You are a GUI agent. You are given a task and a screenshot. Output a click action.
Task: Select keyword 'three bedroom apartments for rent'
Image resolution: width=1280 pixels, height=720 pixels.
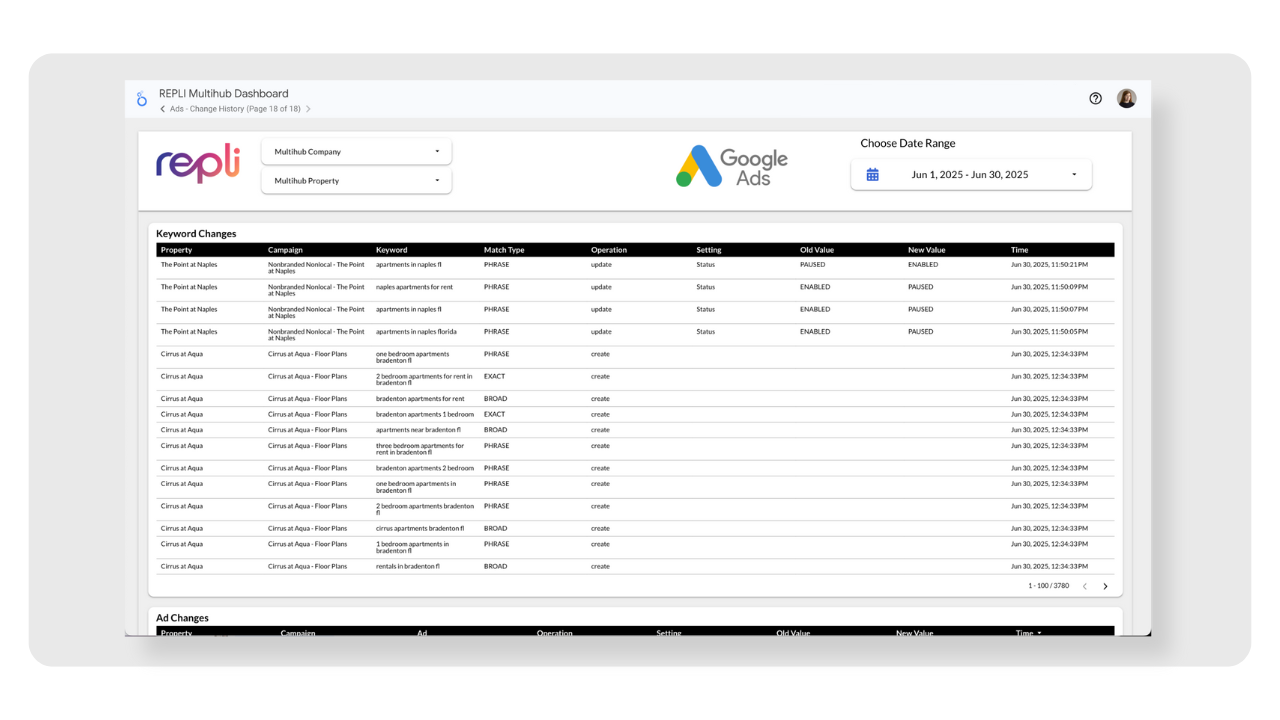coord(420,449)
